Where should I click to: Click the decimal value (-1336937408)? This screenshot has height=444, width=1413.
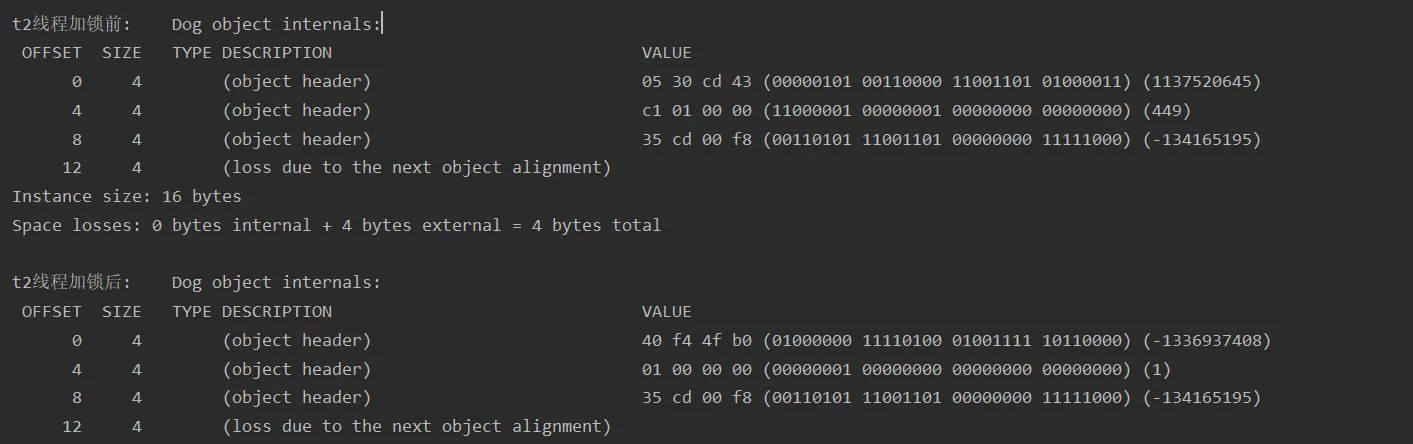1206,341
